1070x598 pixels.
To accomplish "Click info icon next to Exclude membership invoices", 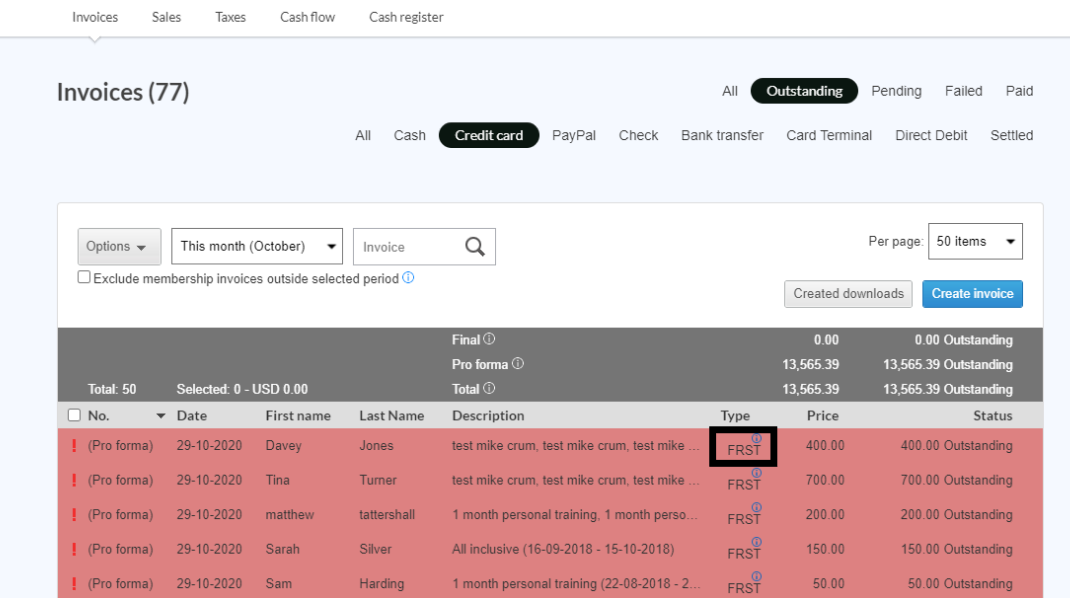I will point(408,278).
